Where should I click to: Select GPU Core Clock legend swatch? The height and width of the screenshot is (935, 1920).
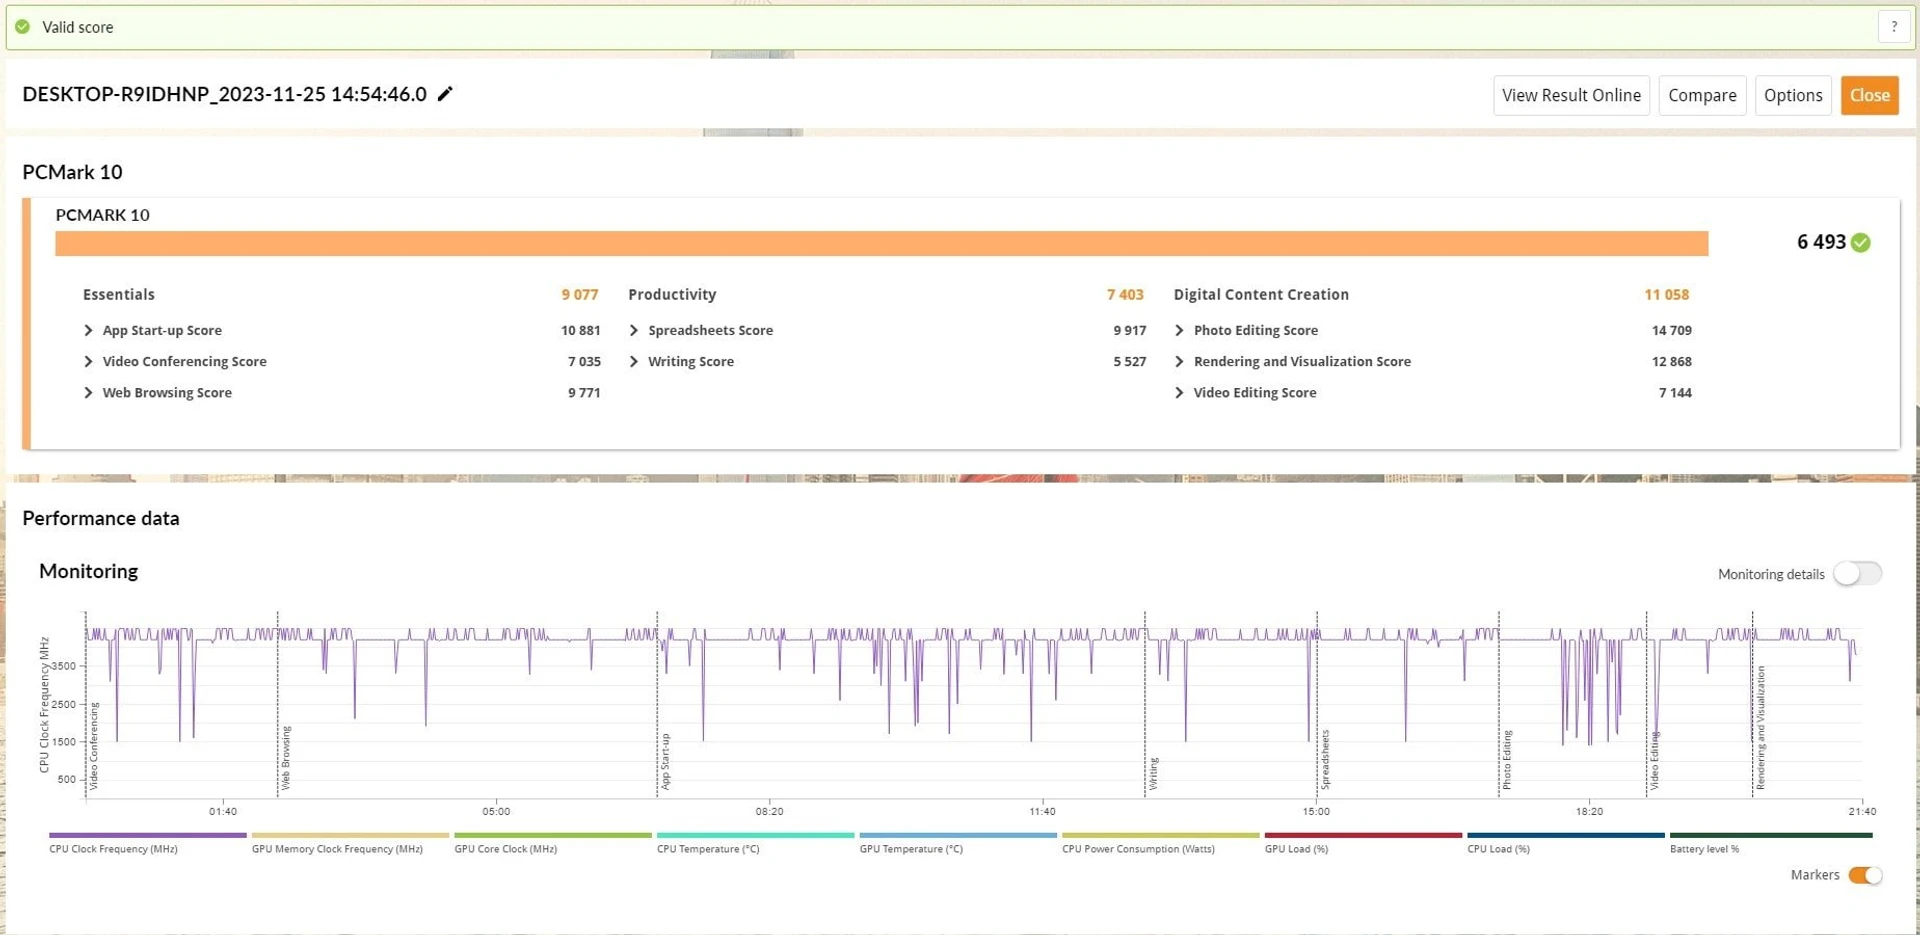coord(552,835)
